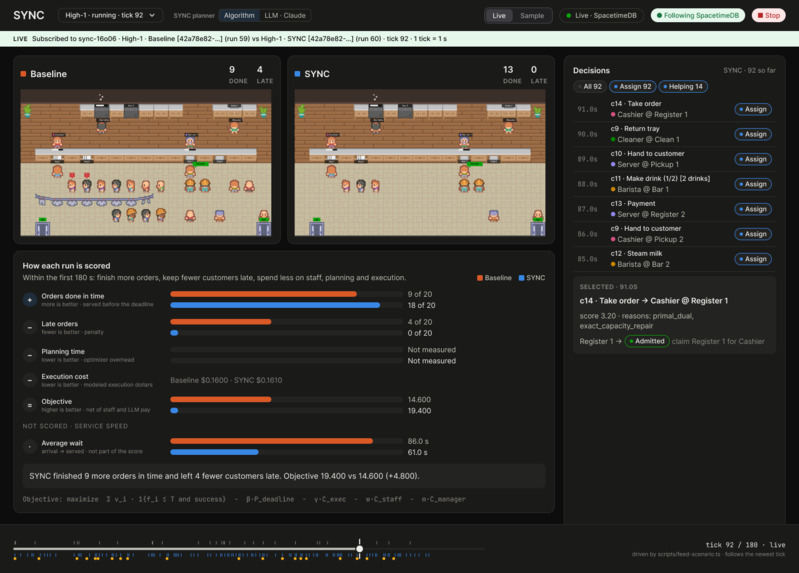Click the equals icon beside Objective
The height and width of the screenshot is (573, 799).
click(x=30, y=405)
